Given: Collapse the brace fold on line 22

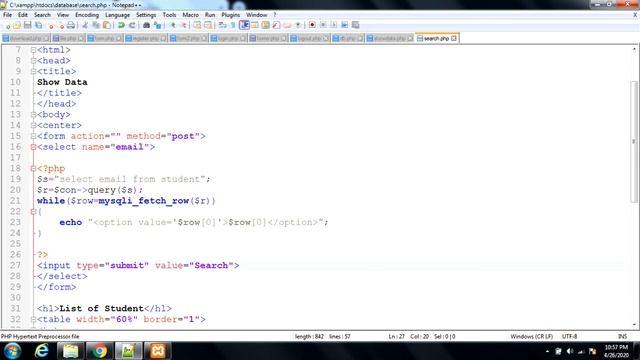Looking at the screenshot, I should [x=33, y=212].
